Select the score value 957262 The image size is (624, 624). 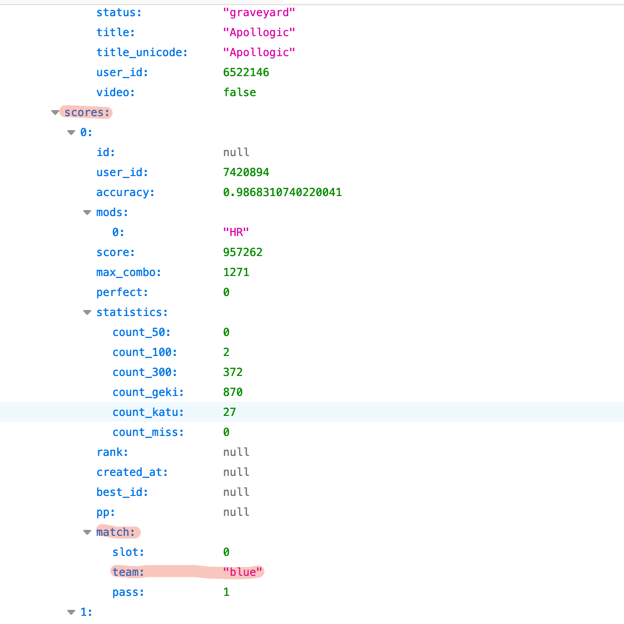[243, 252]
